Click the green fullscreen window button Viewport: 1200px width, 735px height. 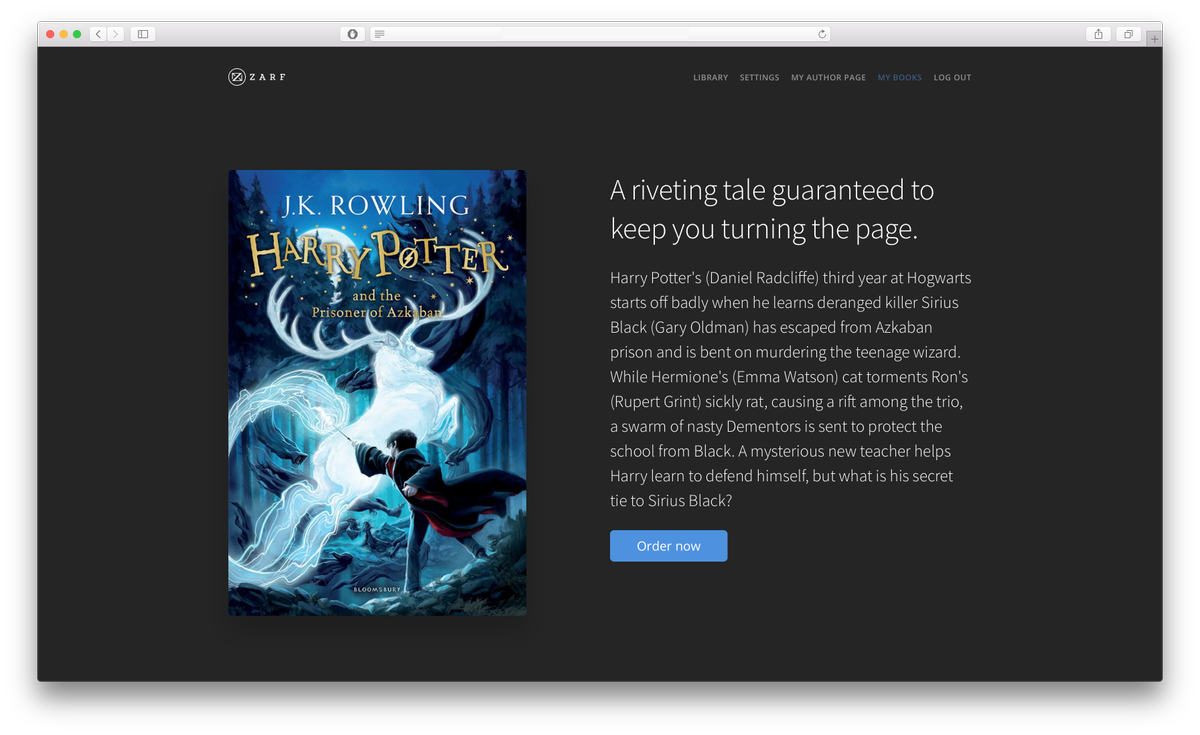pos(77,34)
